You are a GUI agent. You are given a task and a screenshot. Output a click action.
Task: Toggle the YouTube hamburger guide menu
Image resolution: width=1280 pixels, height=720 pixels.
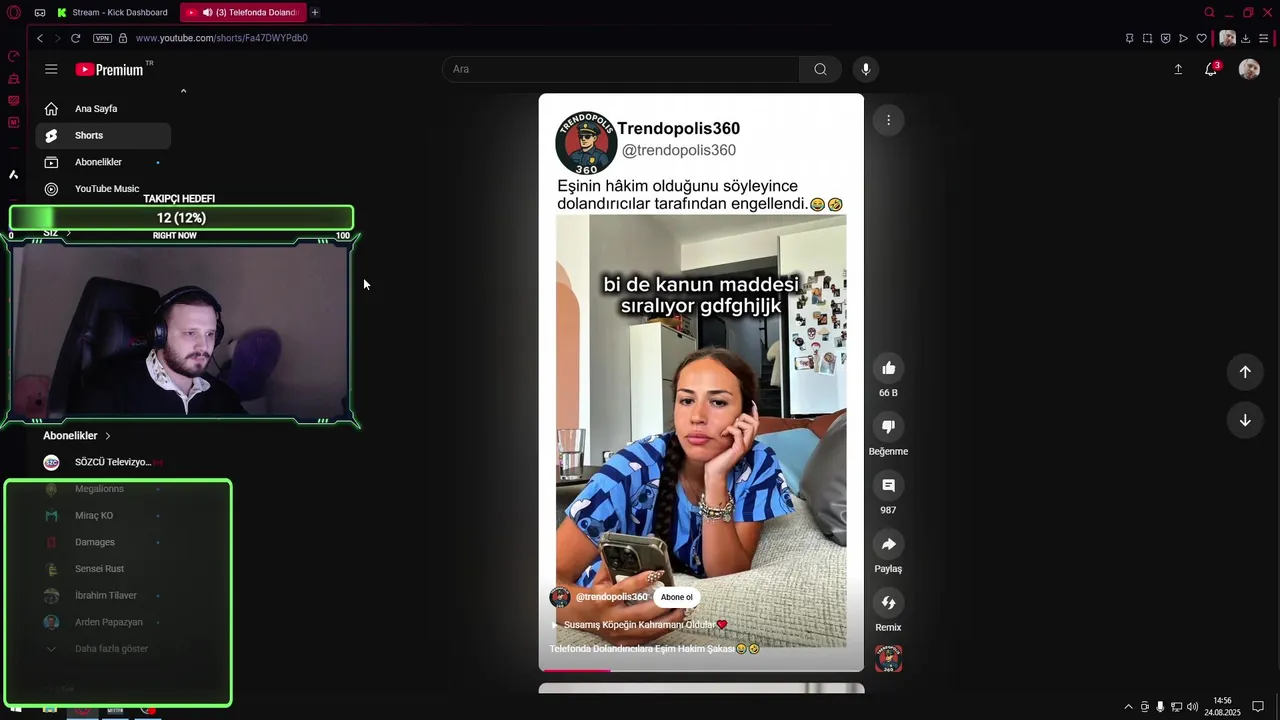pos(51,69)
